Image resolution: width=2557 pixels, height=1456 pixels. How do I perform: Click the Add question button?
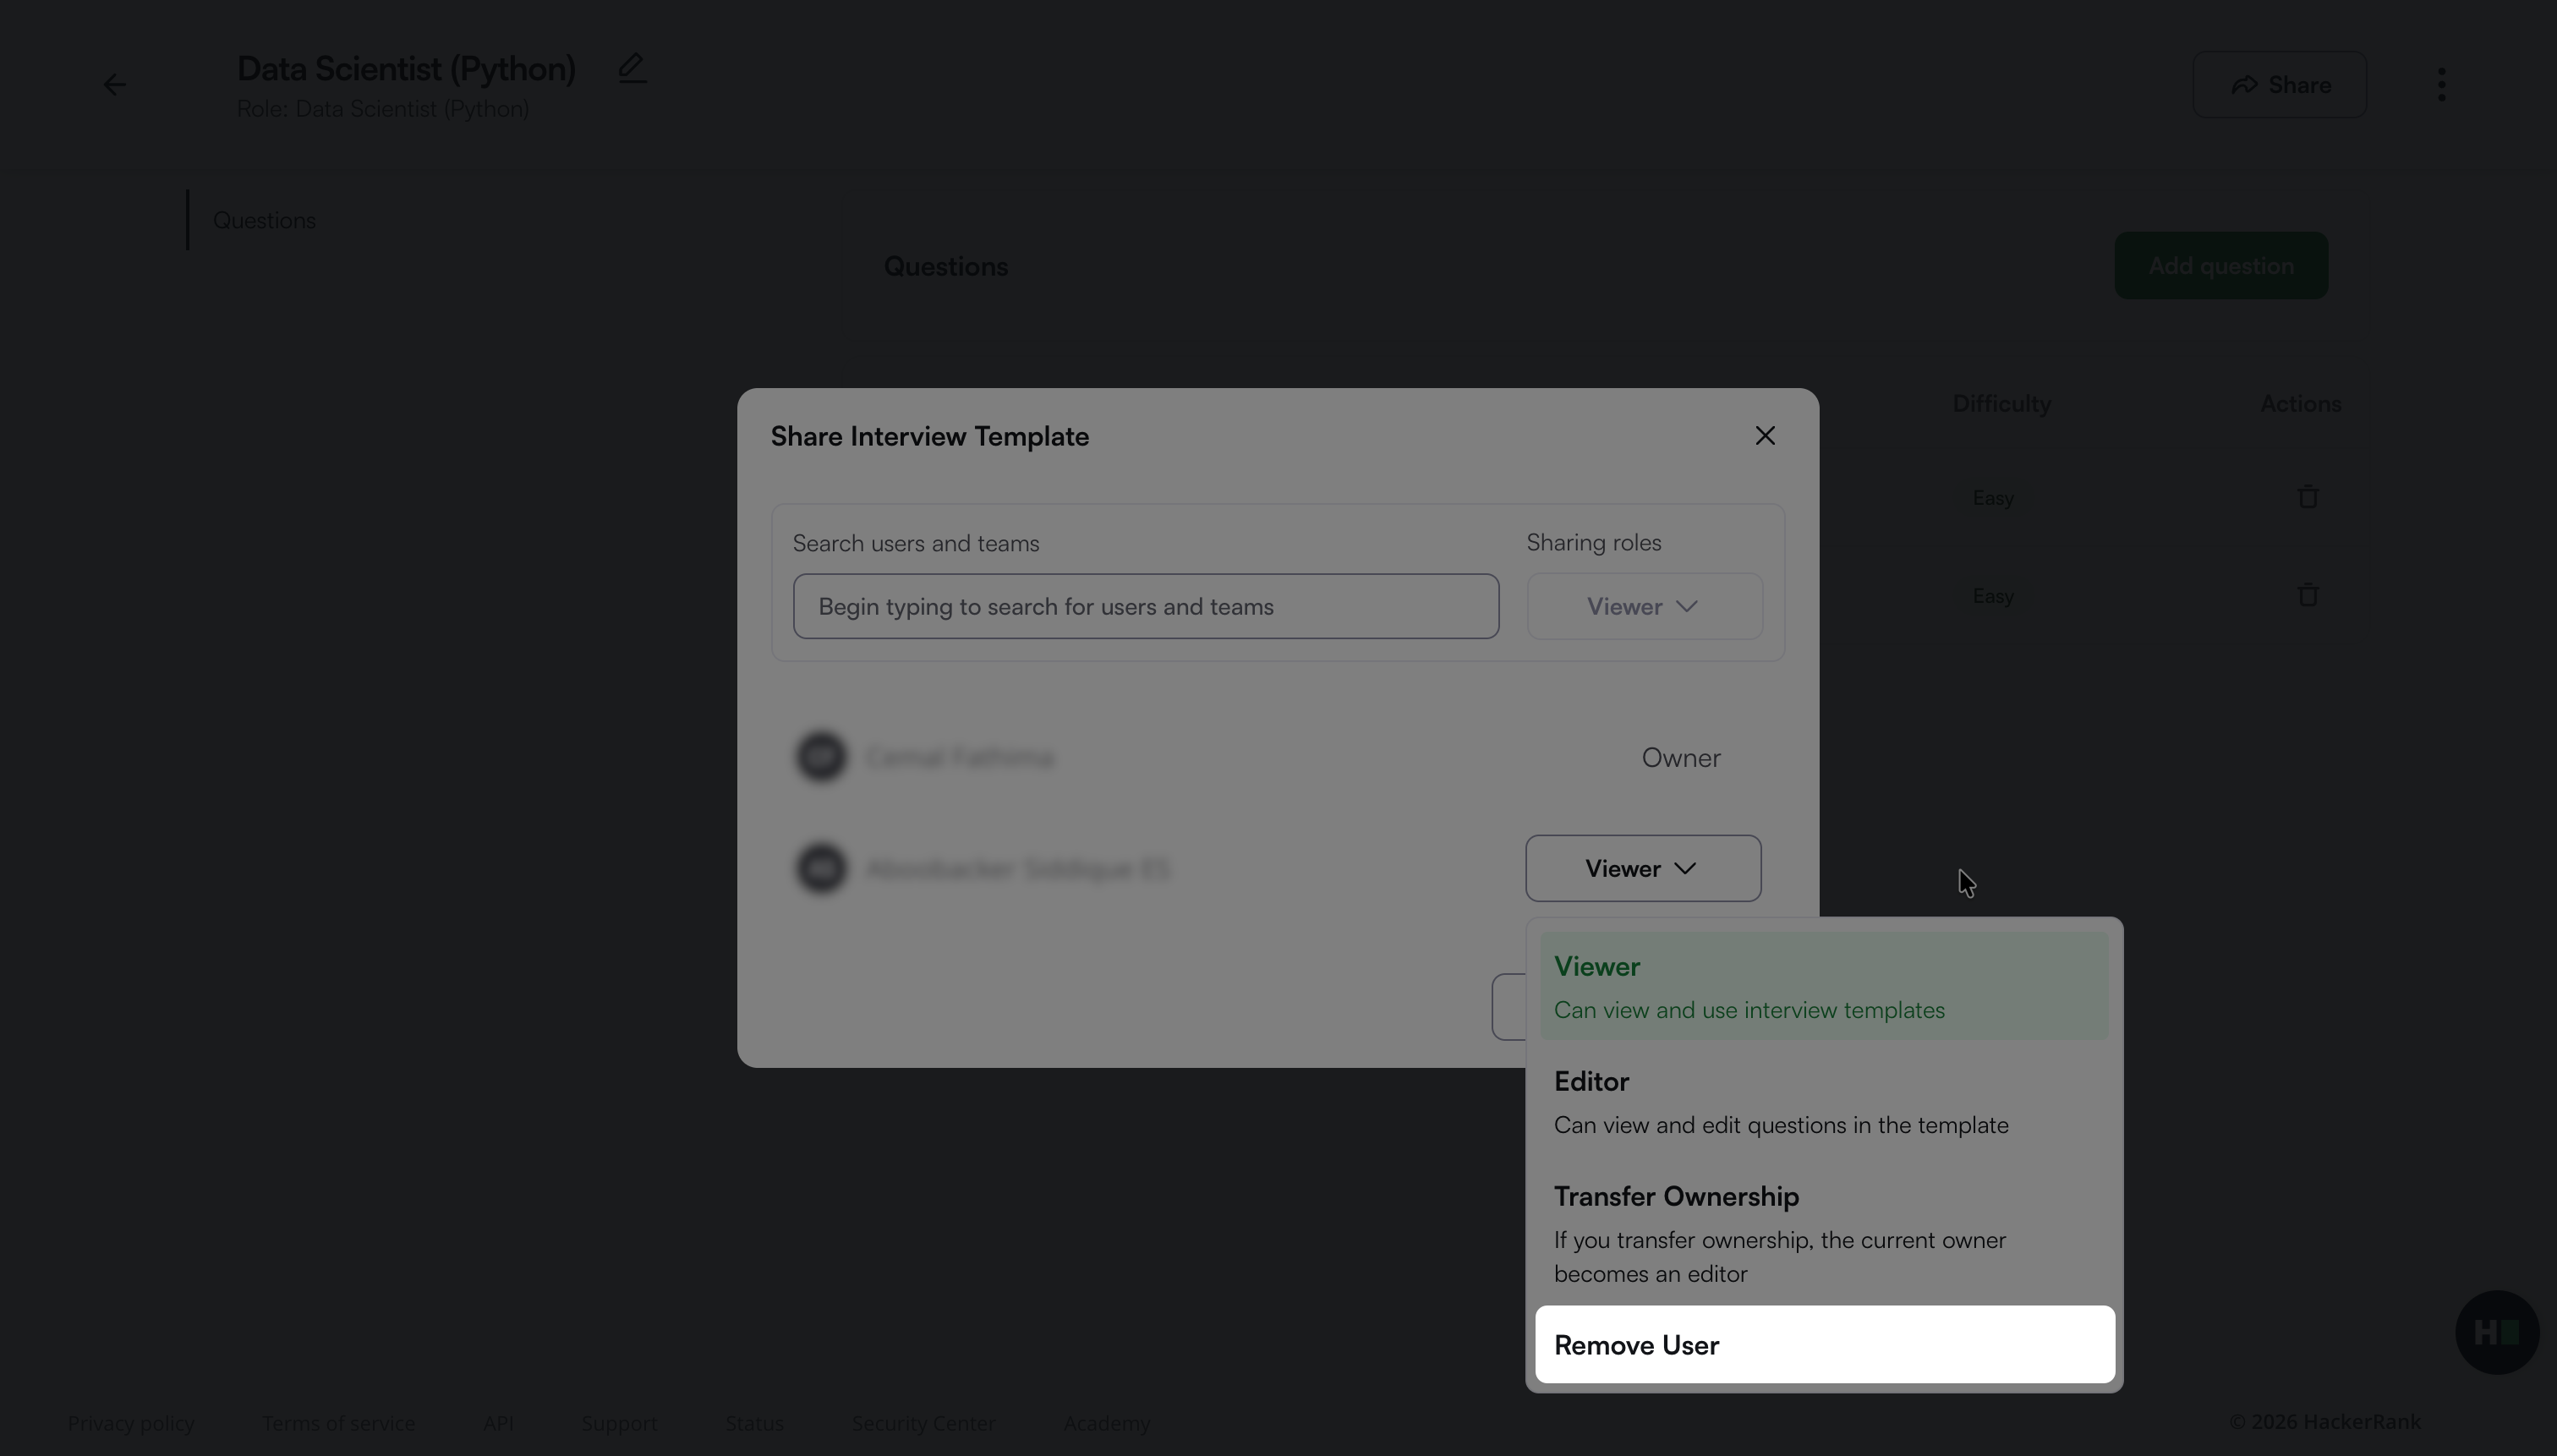coord(2221,266)
